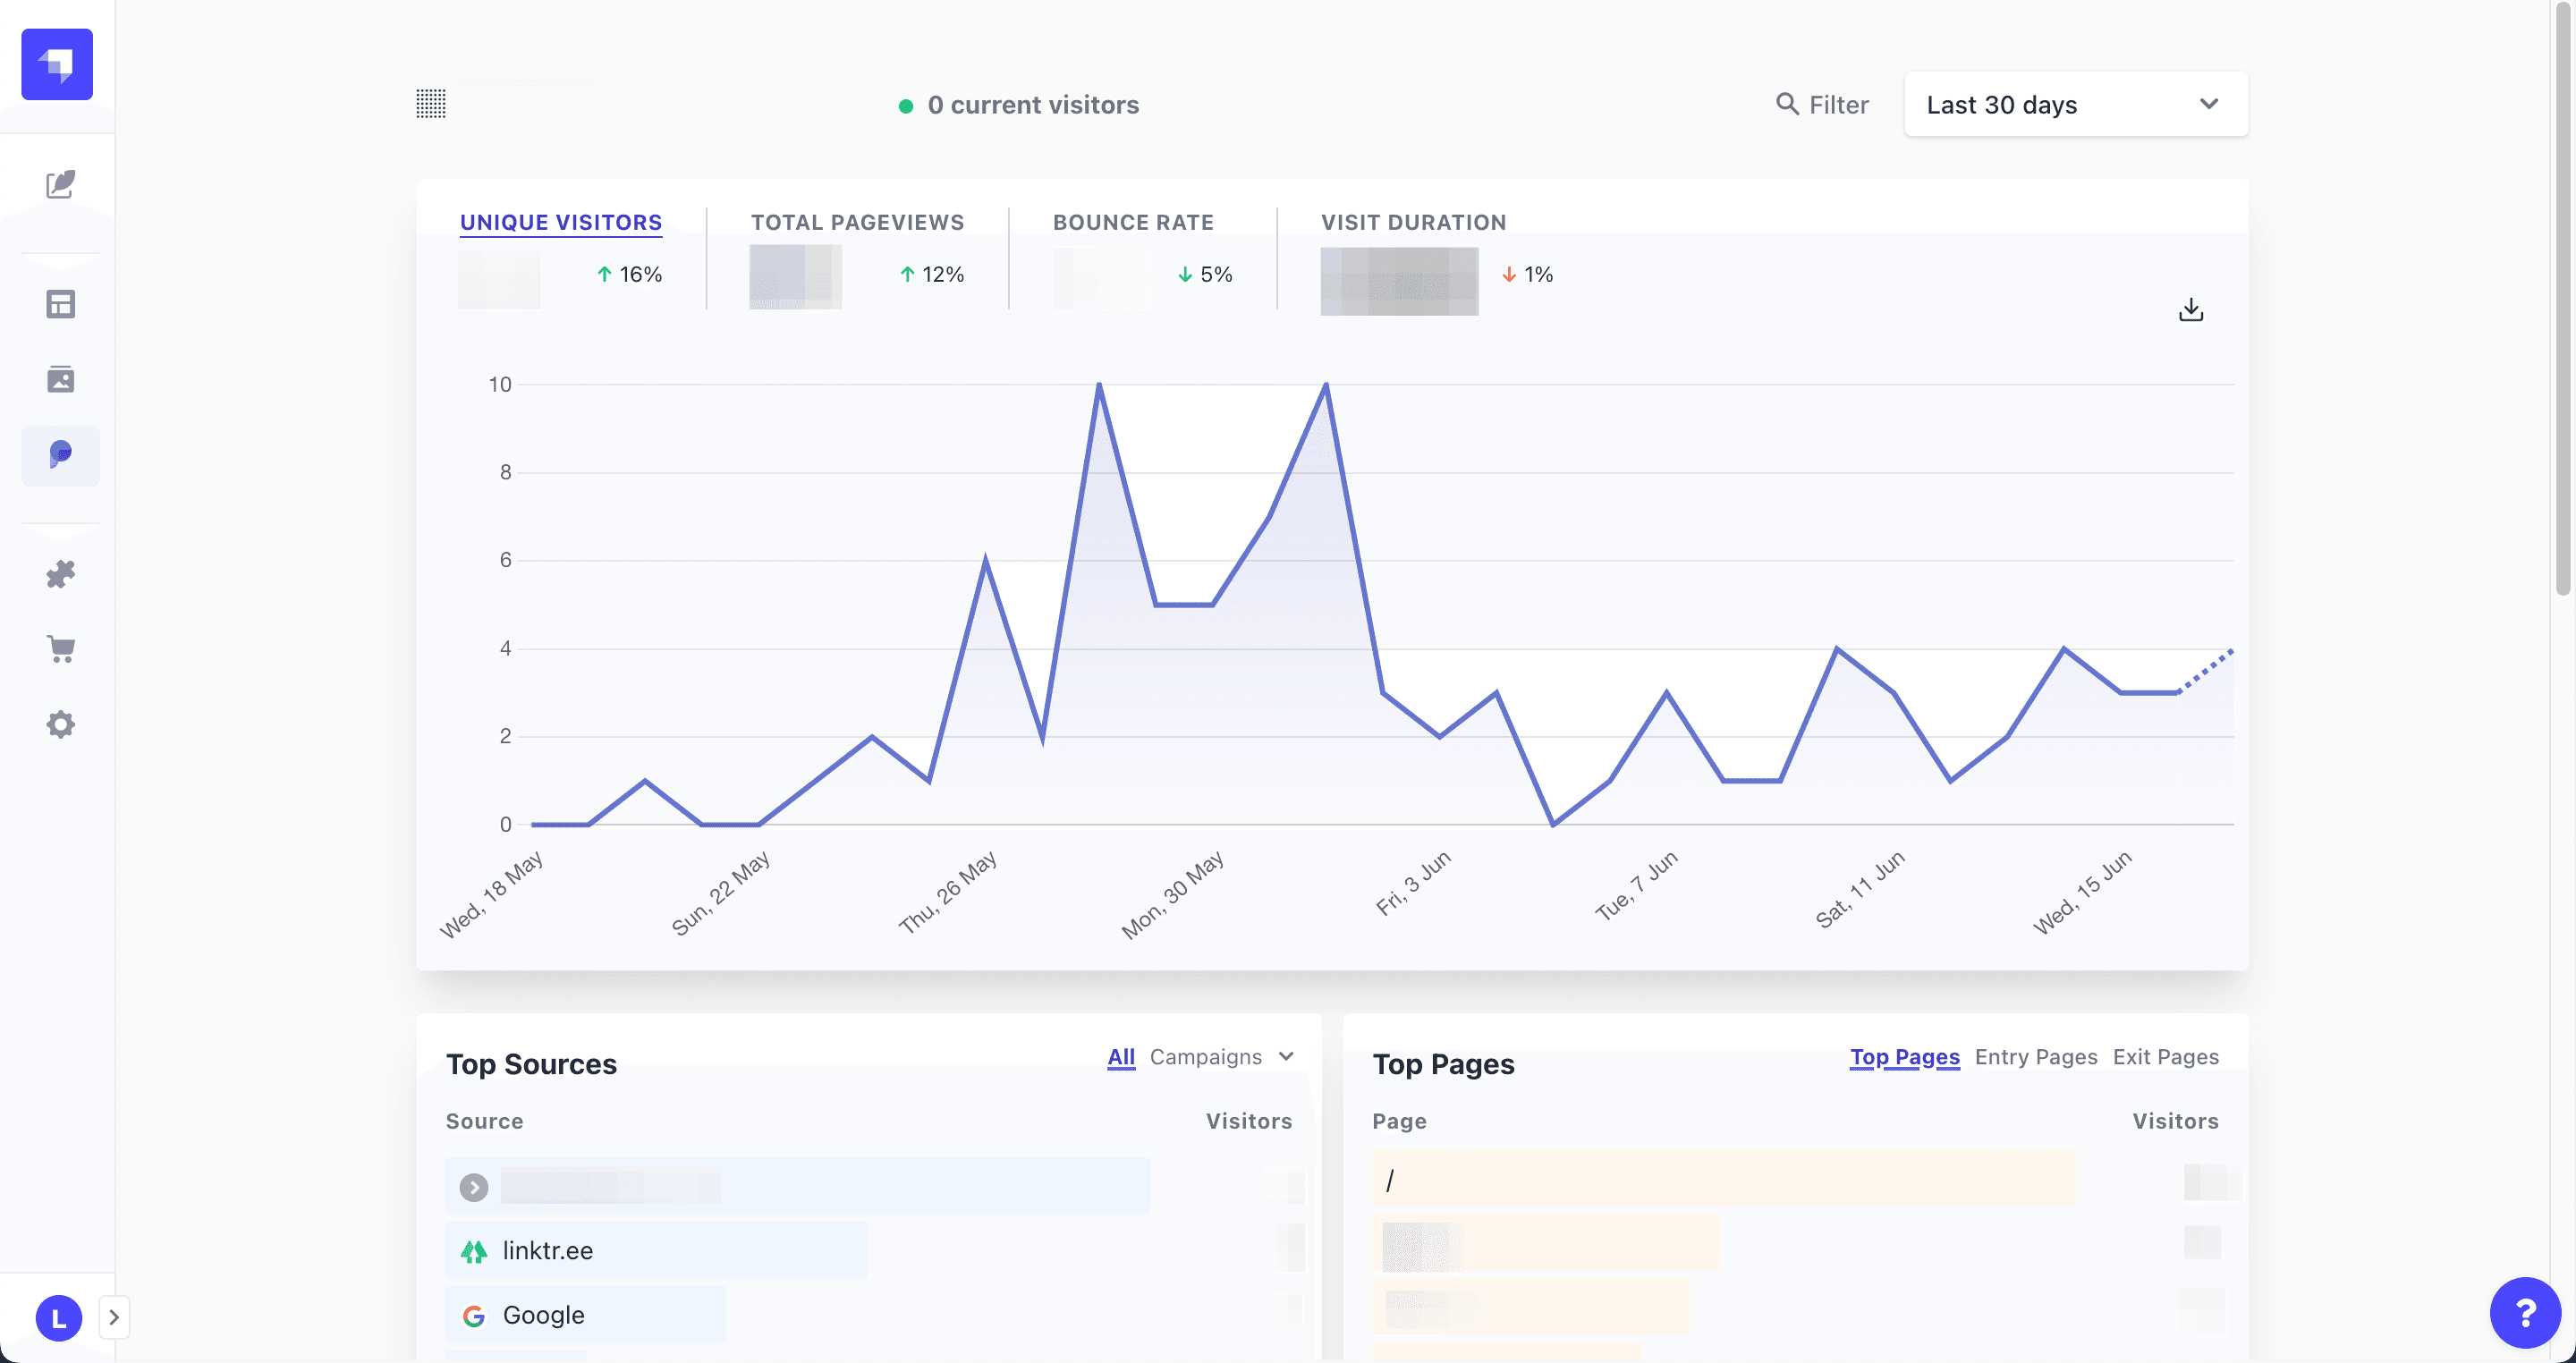This screenshot has width=2576, height=1363.
Task: Open the layout pages icon in sidebar
Action: (x=61, y=304)
